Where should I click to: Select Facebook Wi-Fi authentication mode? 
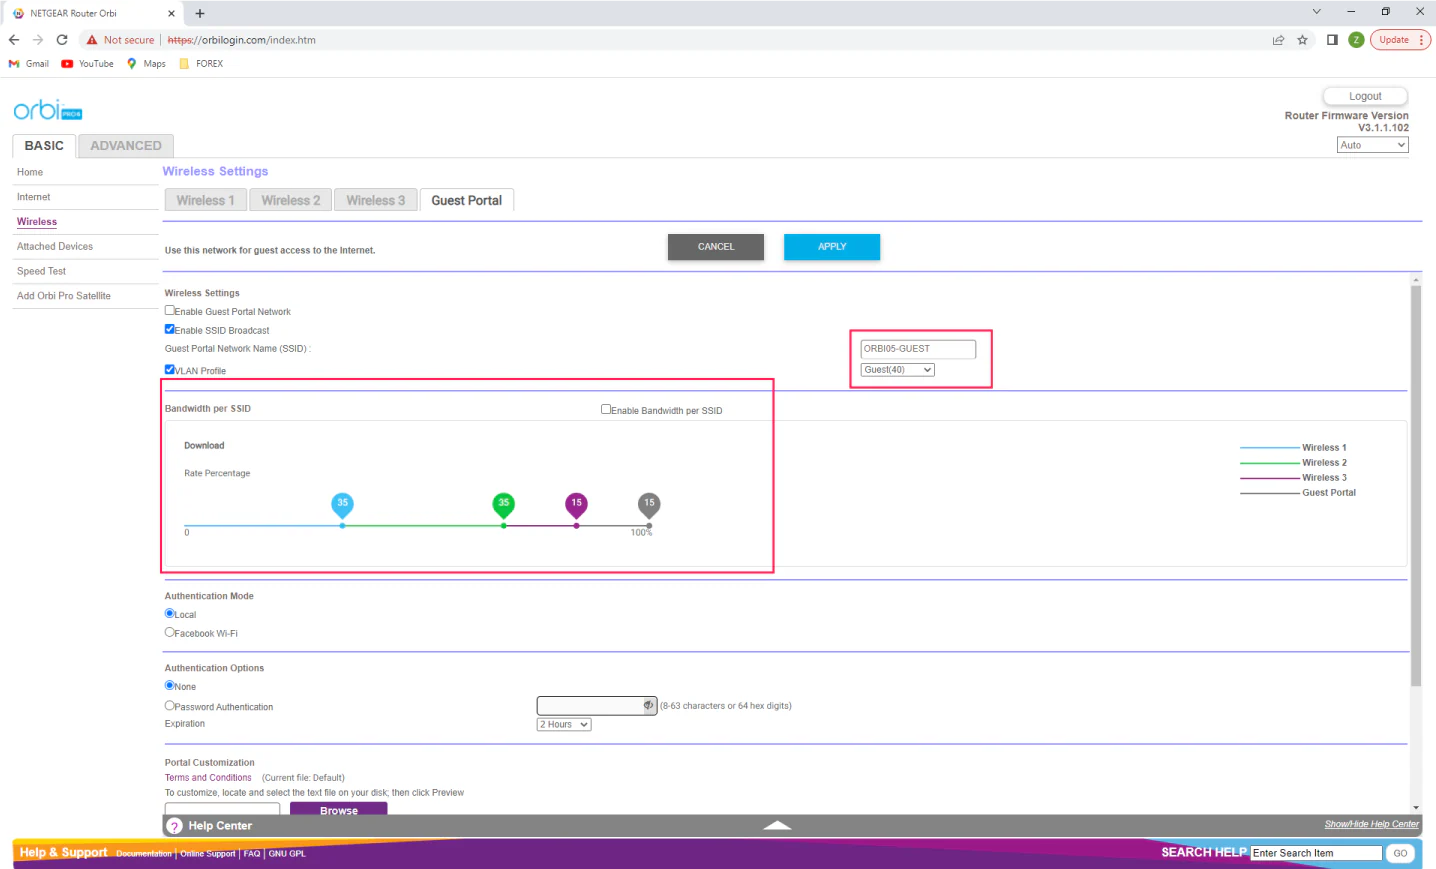pyautogui.click(x=170, y=632)
